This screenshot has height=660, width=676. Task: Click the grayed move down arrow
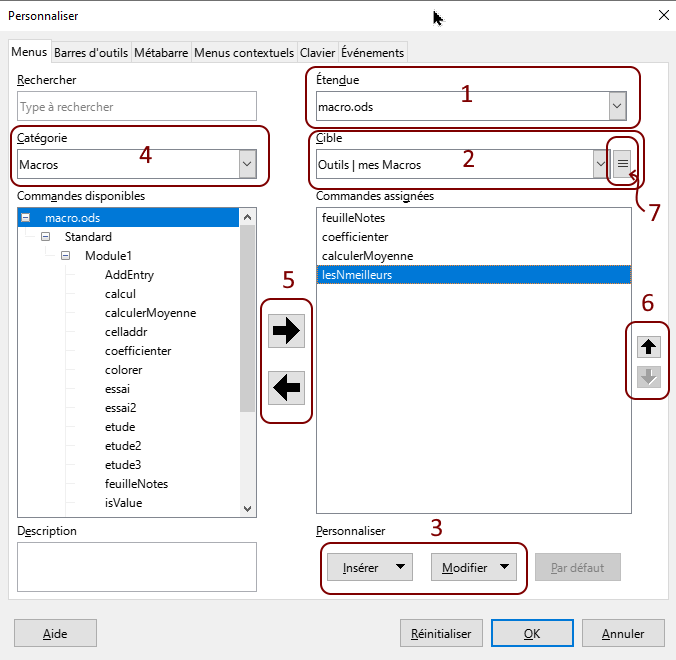coord(649,377)
